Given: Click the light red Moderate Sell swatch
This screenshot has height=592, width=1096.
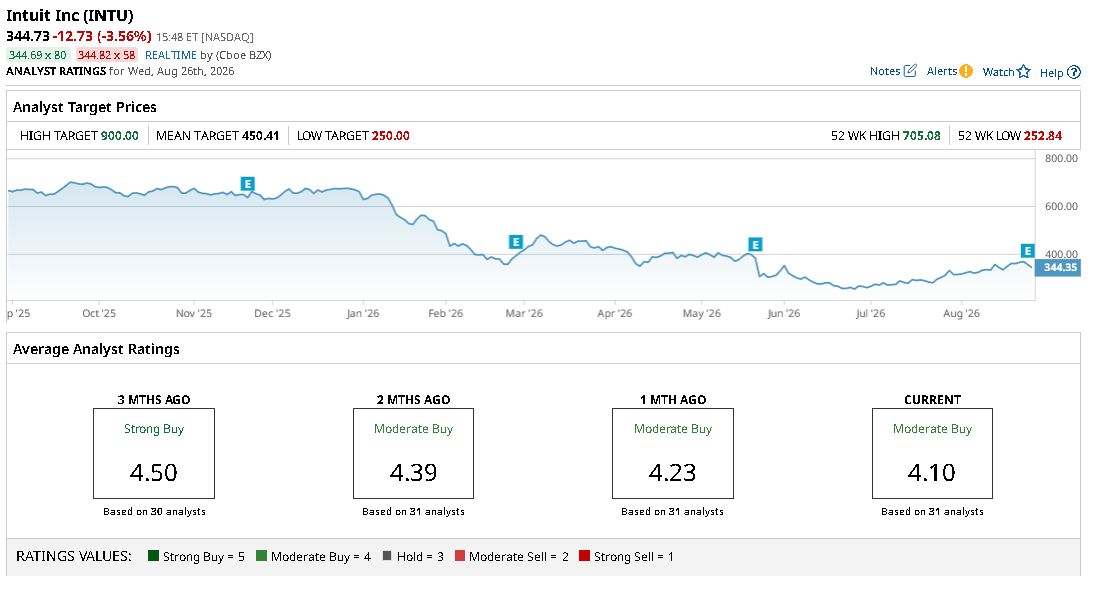Looking at the screenshot, I should coord(460,556).
